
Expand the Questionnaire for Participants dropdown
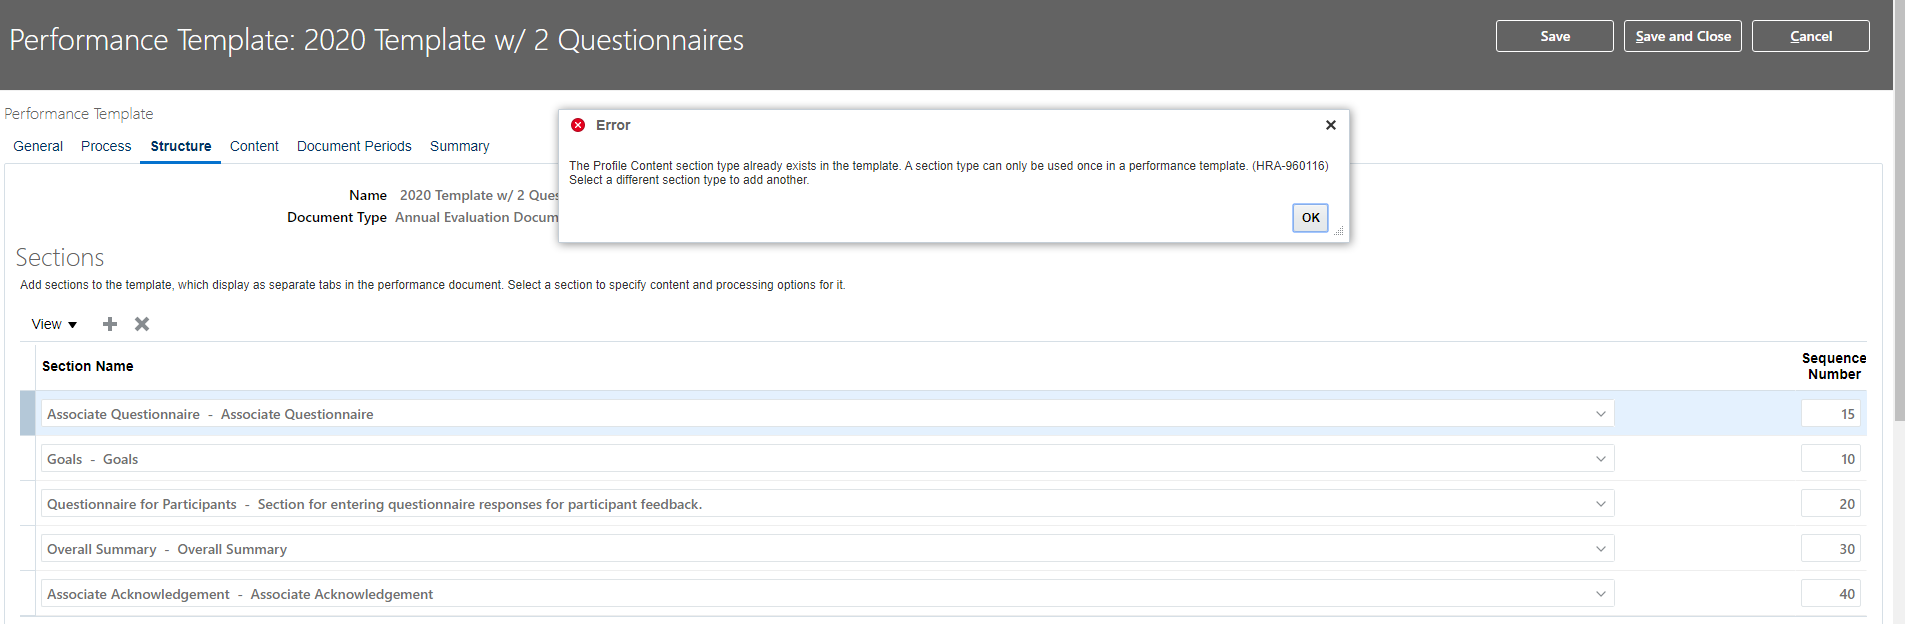coord(1600,504)
